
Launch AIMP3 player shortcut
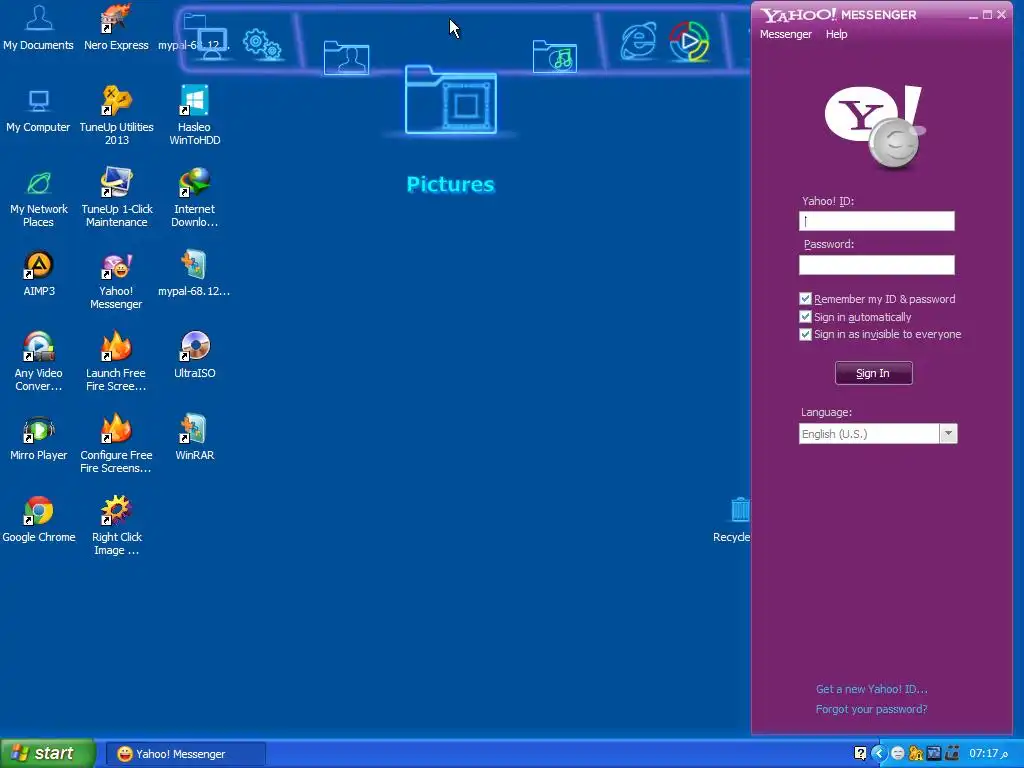coord(39,274)
